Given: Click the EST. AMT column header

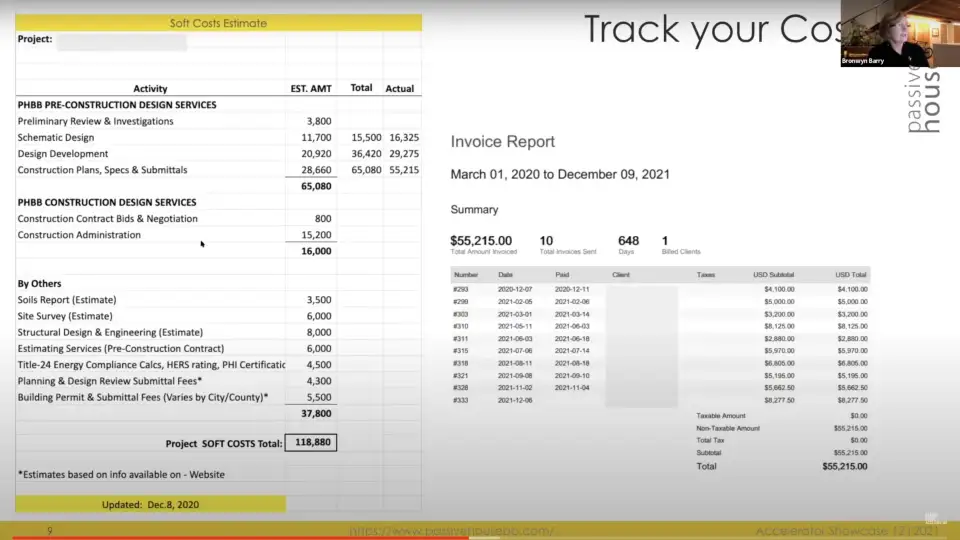Looking at the screenshot, I should point(311,88).
